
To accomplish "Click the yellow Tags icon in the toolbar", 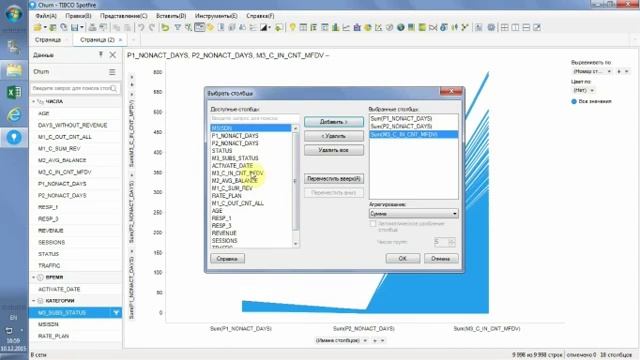I will click(210, 27).
